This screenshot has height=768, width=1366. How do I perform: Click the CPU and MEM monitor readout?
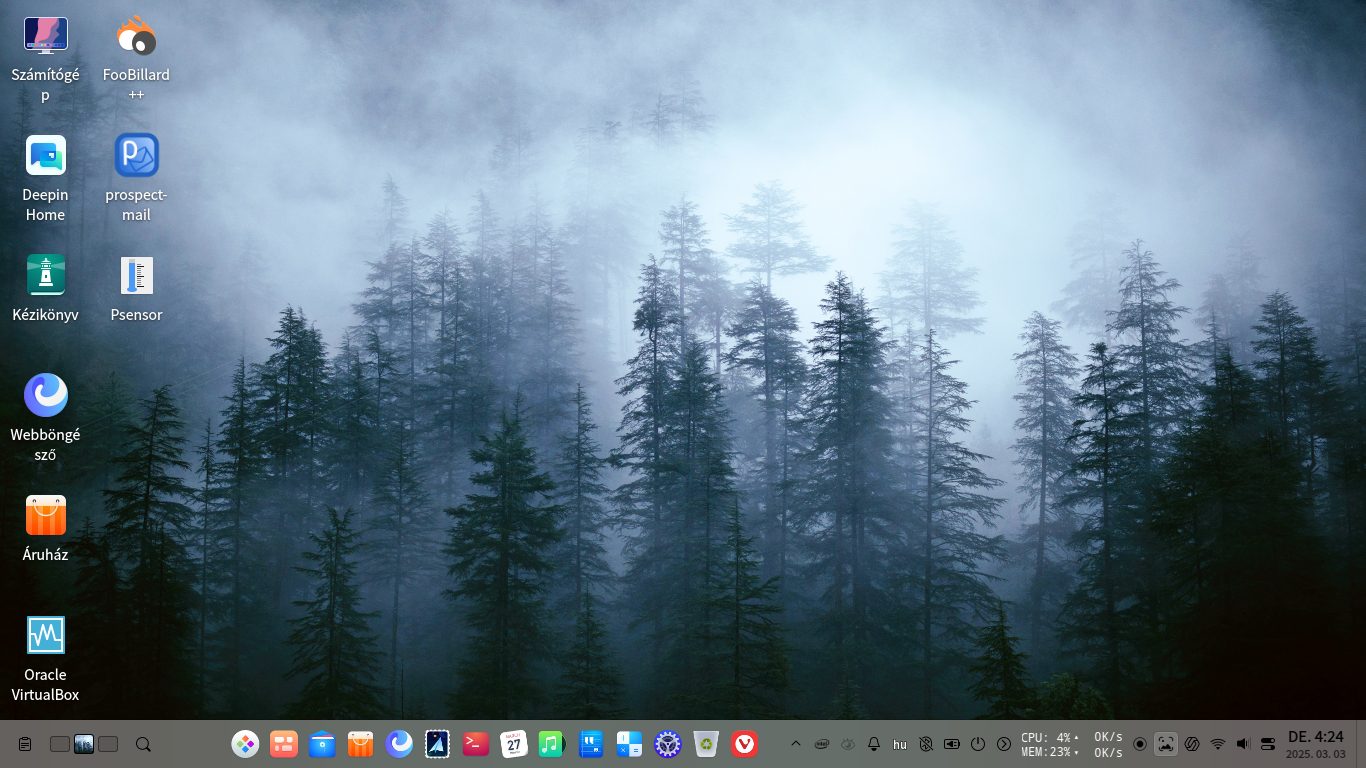tap(1049, 744)
